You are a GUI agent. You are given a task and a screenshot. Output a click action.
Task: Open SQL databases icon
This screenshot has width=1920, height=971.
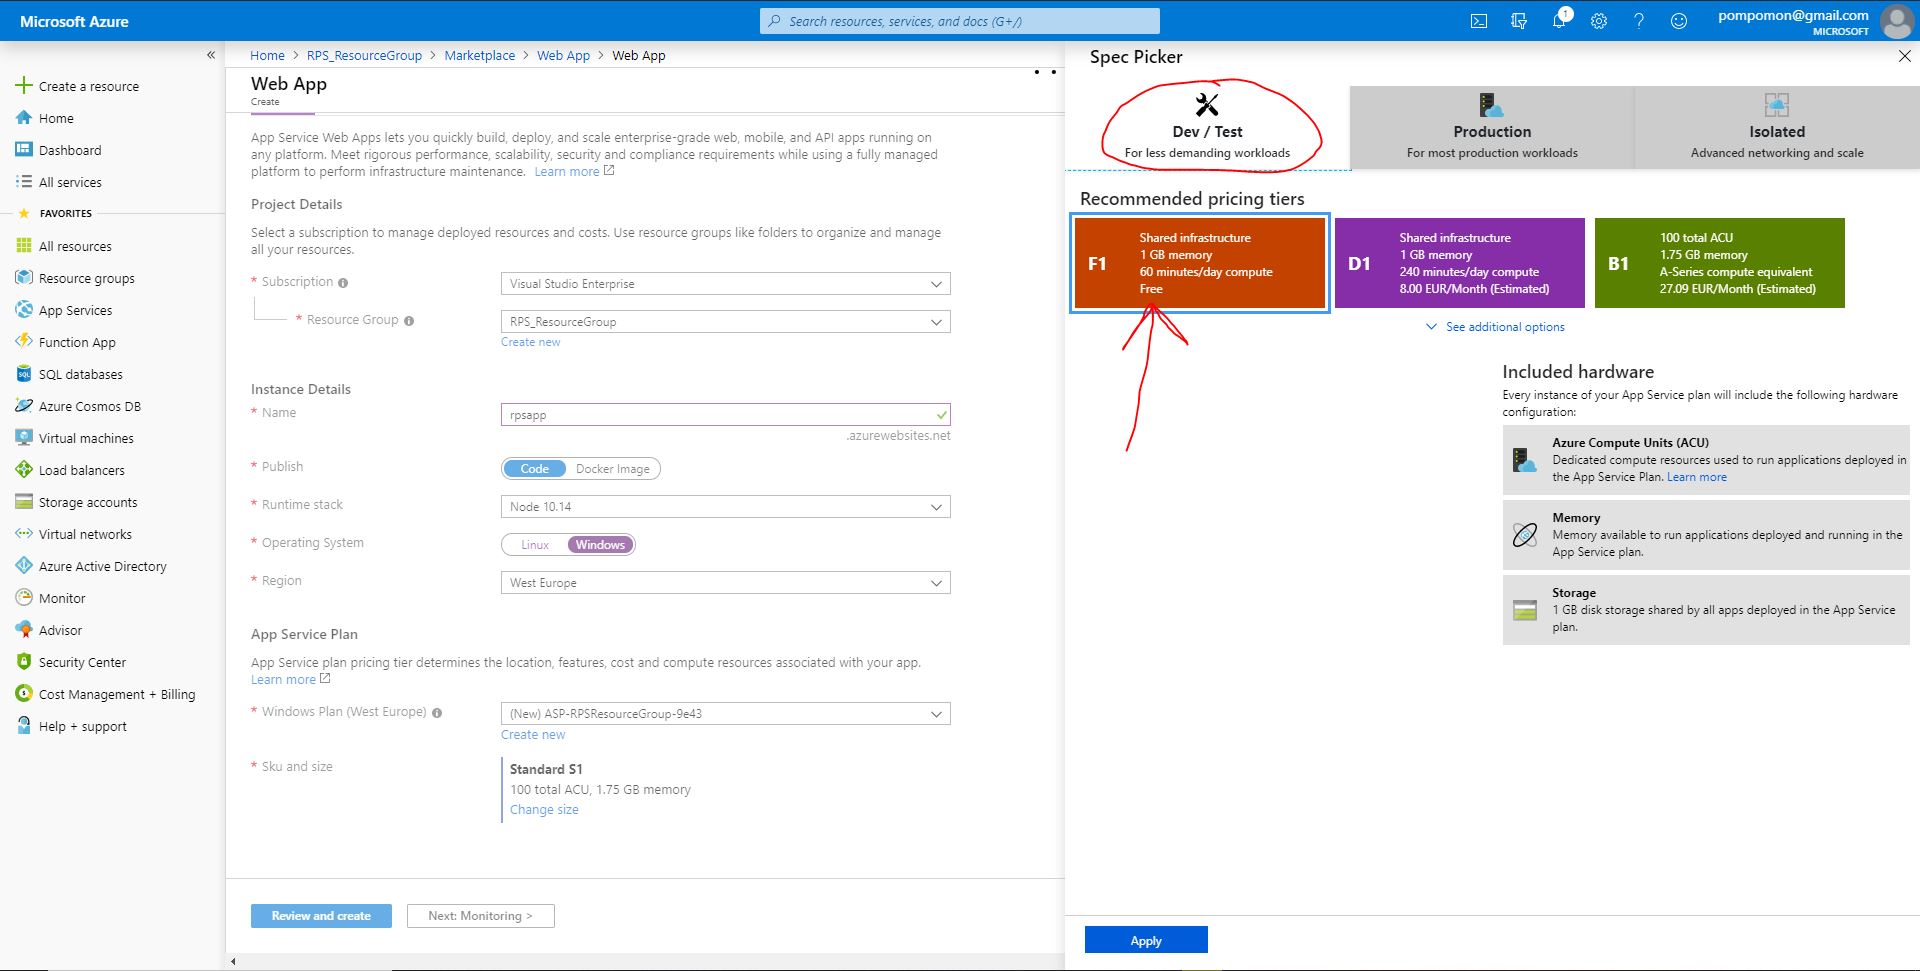coord(24,374)
